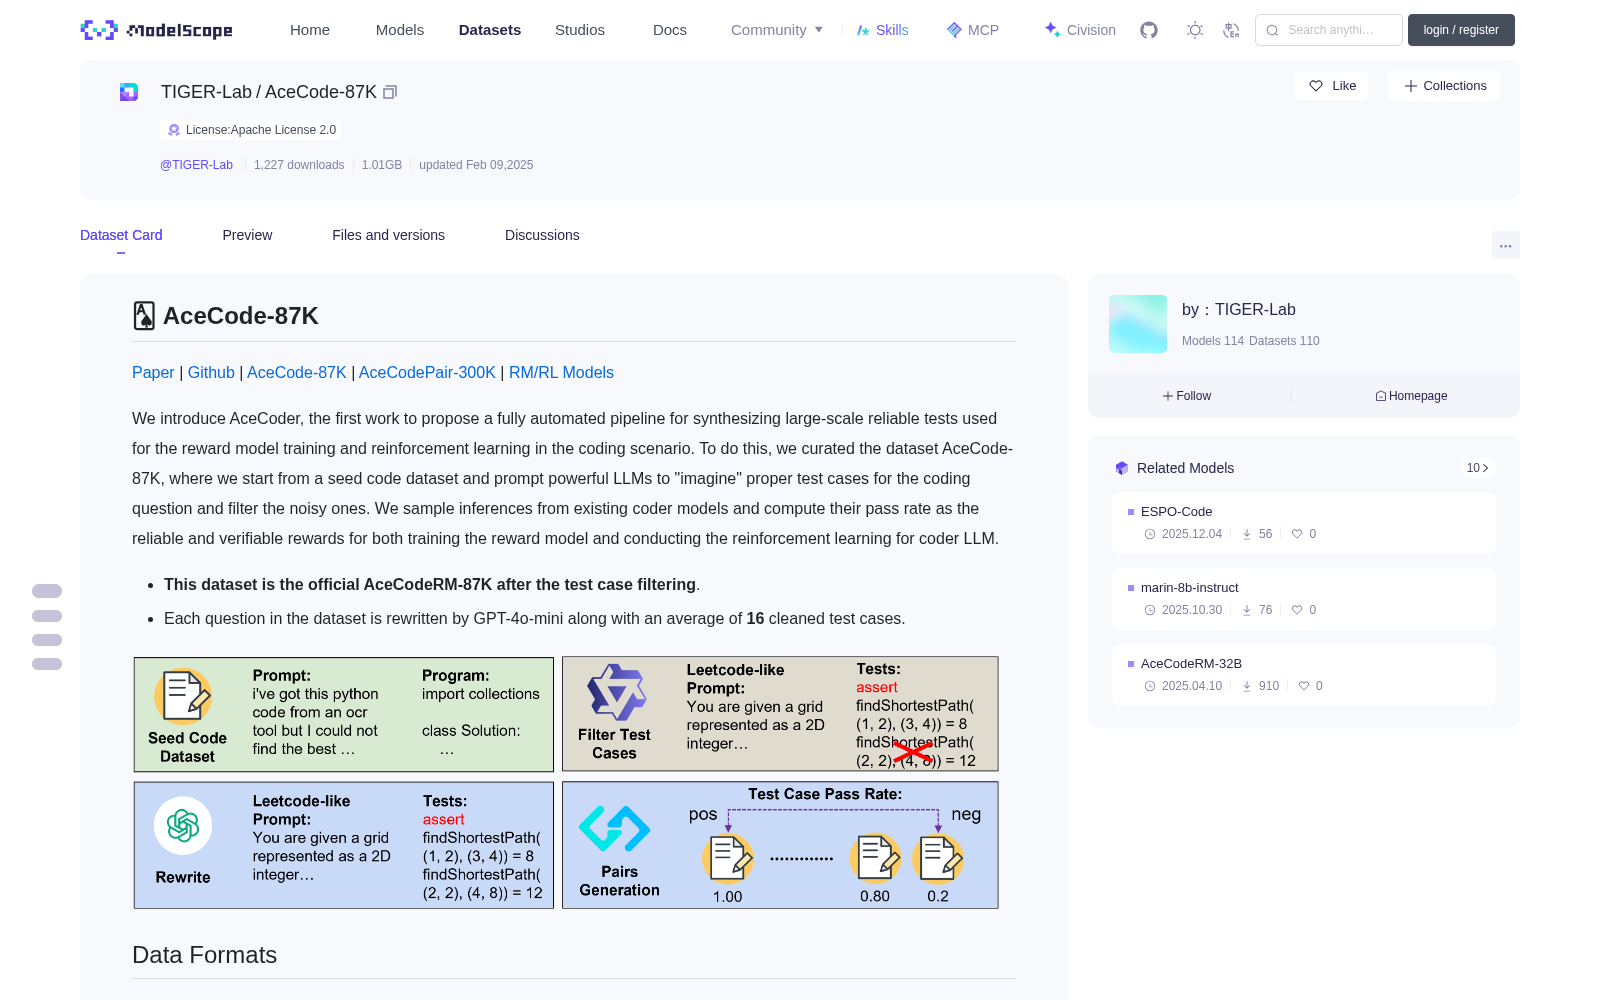The image size is (1600, 1000).
Task: Open the Skills page
Action: (882, 30)
